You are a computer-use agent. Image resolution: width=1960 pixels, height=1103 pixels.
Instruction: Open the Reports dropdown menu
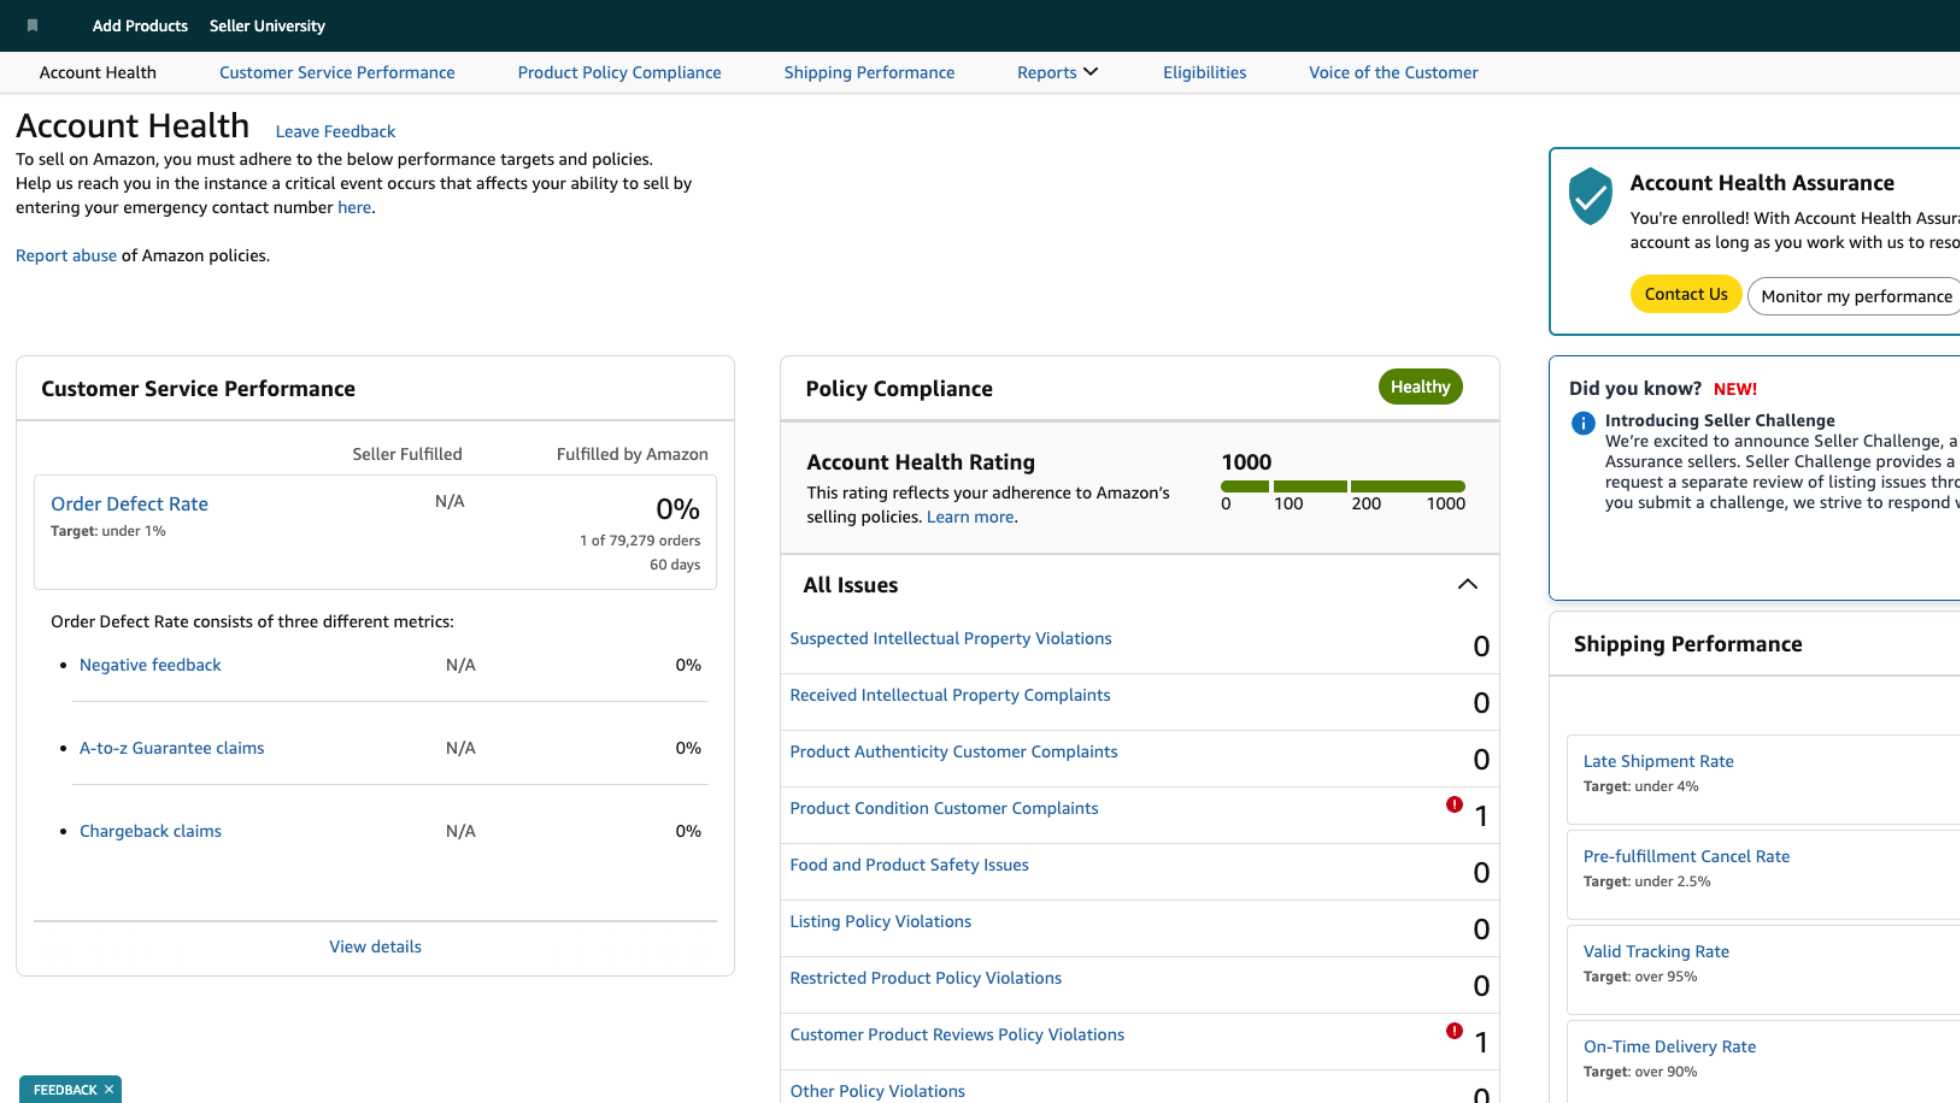tap(1057, 72)
